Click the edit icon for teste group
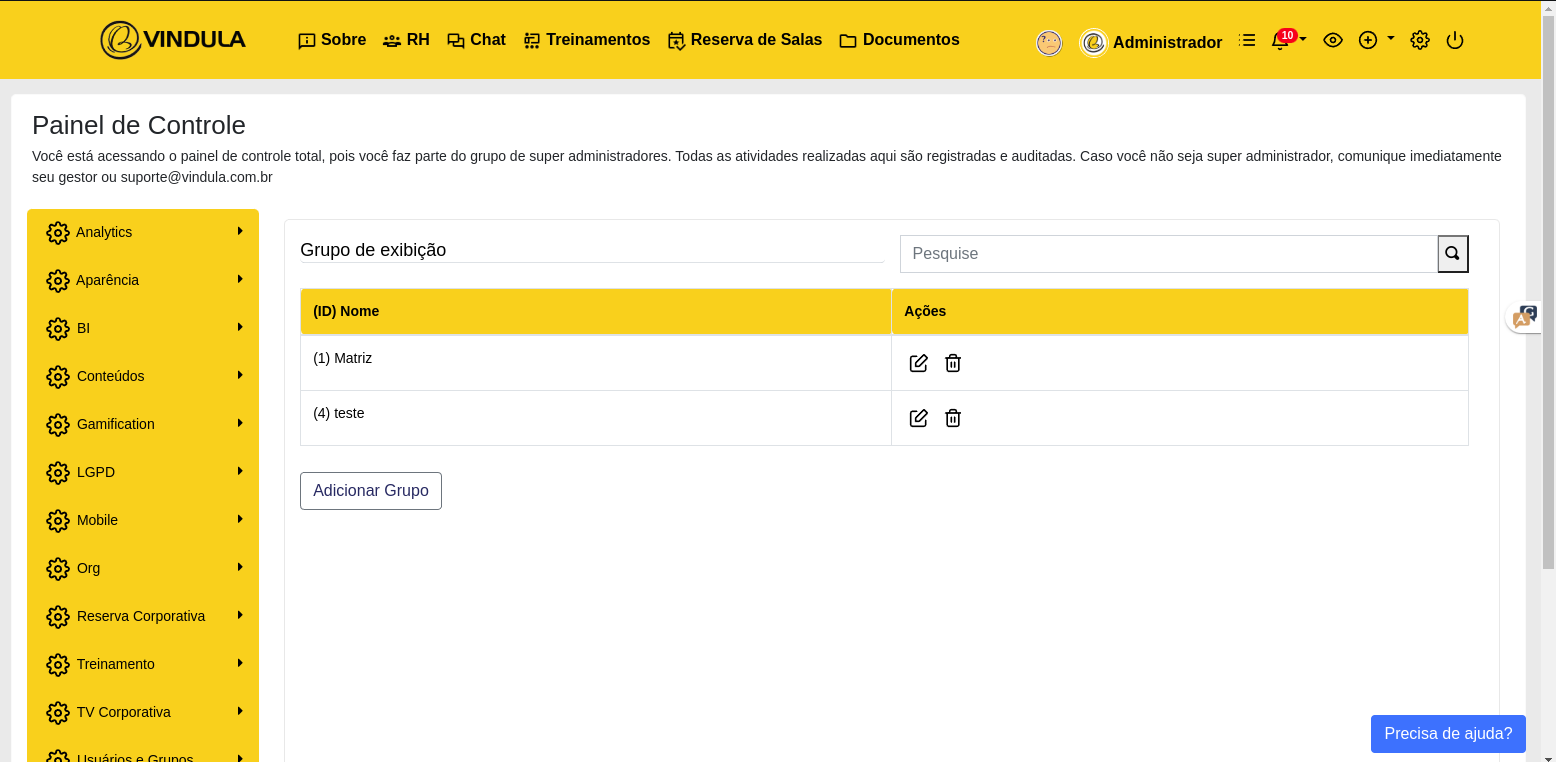Image resolution: width=1556 pixels, height=762 pixels. [x=918, y=418]
